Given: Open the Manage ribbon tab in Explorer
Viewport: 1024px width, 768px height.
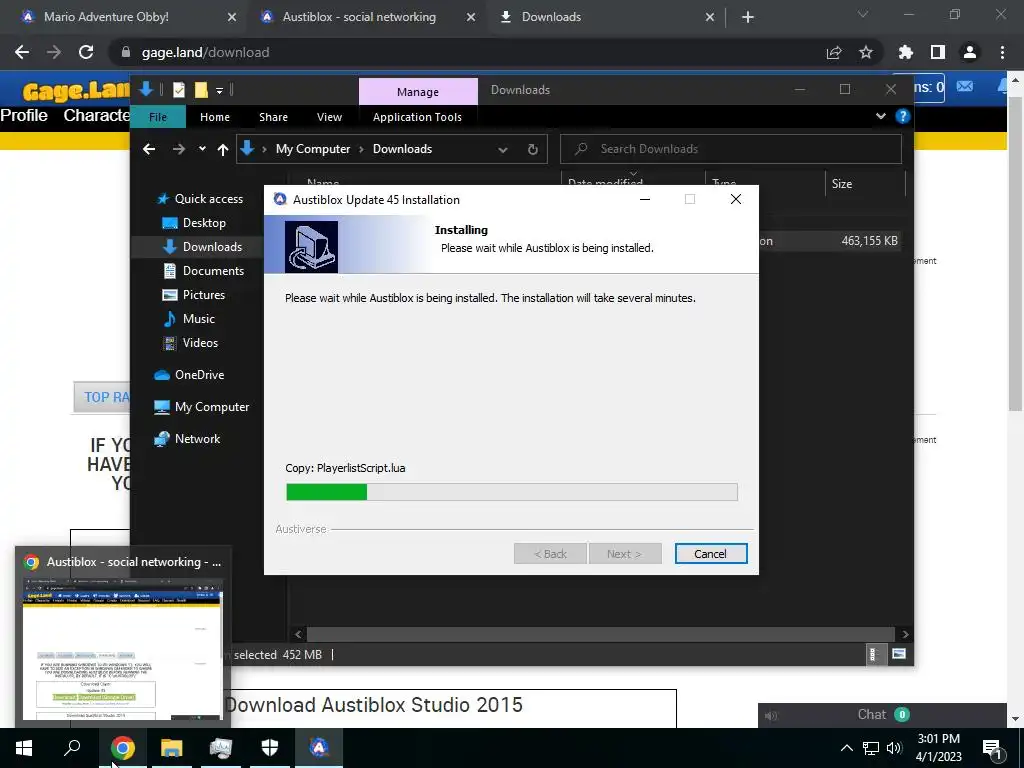Looking at the screenshot, I should point(418,91).
